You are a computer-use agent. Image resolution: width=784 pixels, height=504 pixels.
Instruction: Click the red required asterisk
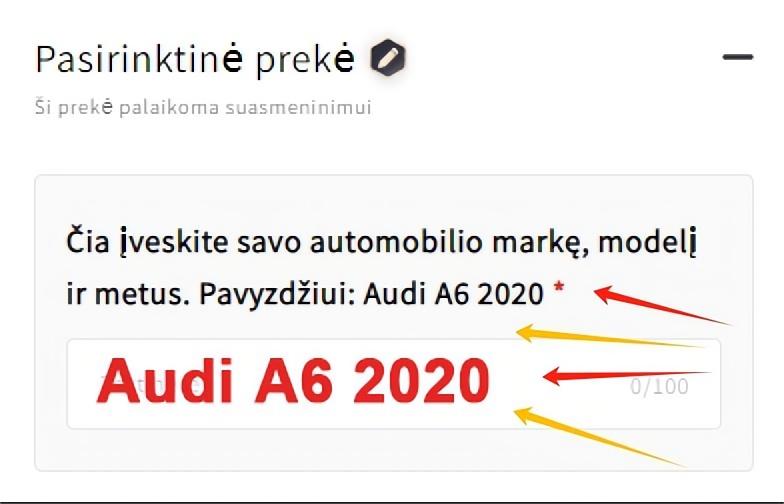click(x=558, y=288)
